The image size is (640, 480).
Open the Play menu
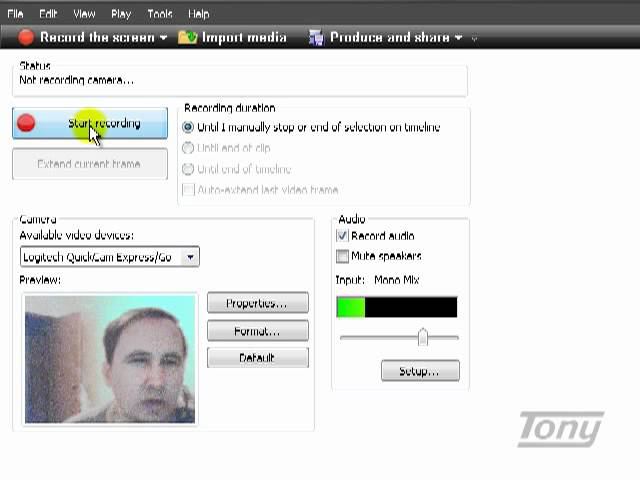121,14
